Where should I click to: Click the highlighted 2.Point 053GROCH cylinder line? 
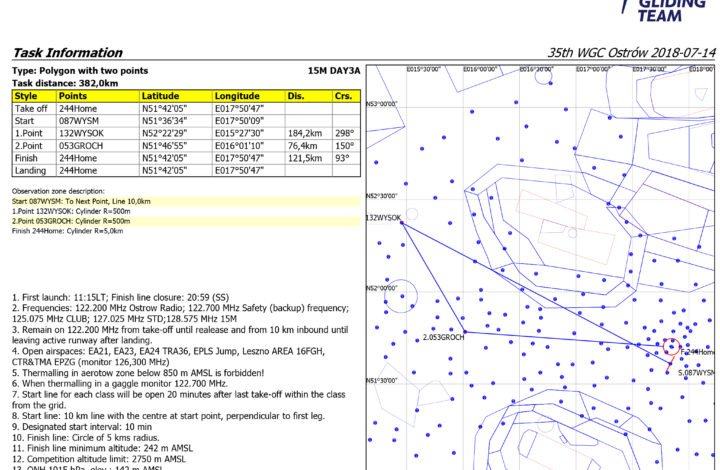tap(71, 221)
